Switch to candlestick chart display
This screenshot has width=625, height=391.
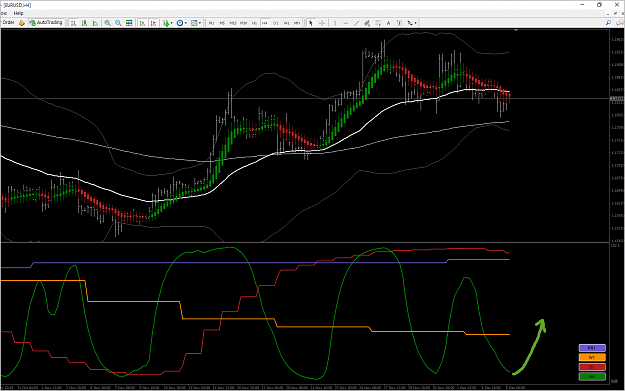coord(85,23)
